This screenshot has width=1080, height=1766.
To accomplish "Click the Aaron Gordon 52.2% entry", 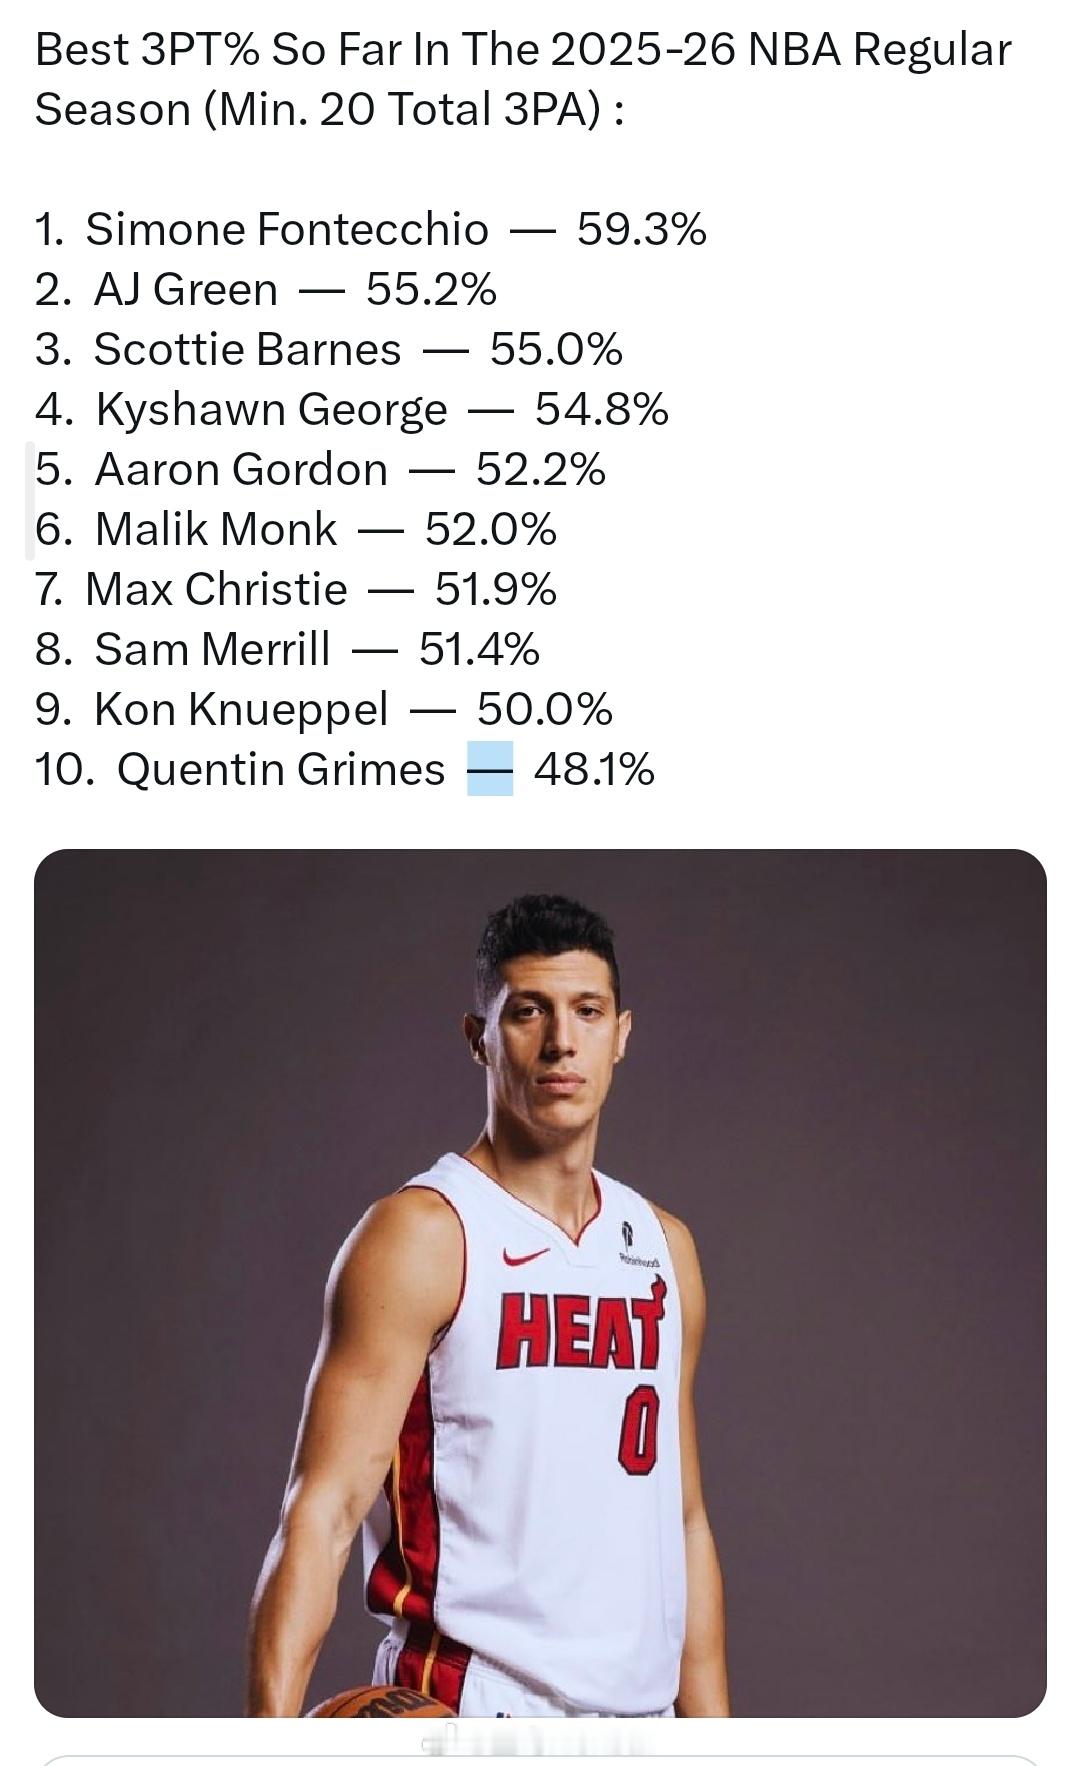I will [320, 469].
